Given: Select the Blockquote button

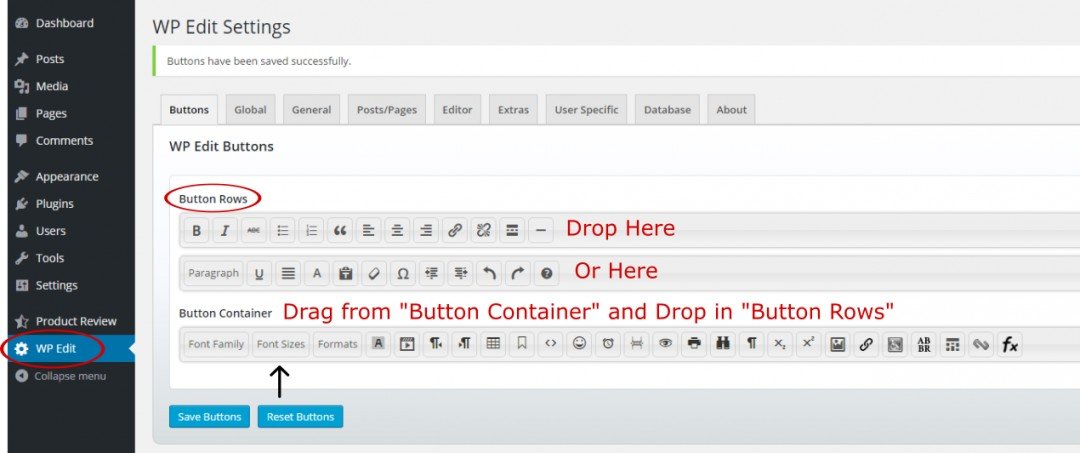Looking at the screenshot, I should tap(340, 231).
